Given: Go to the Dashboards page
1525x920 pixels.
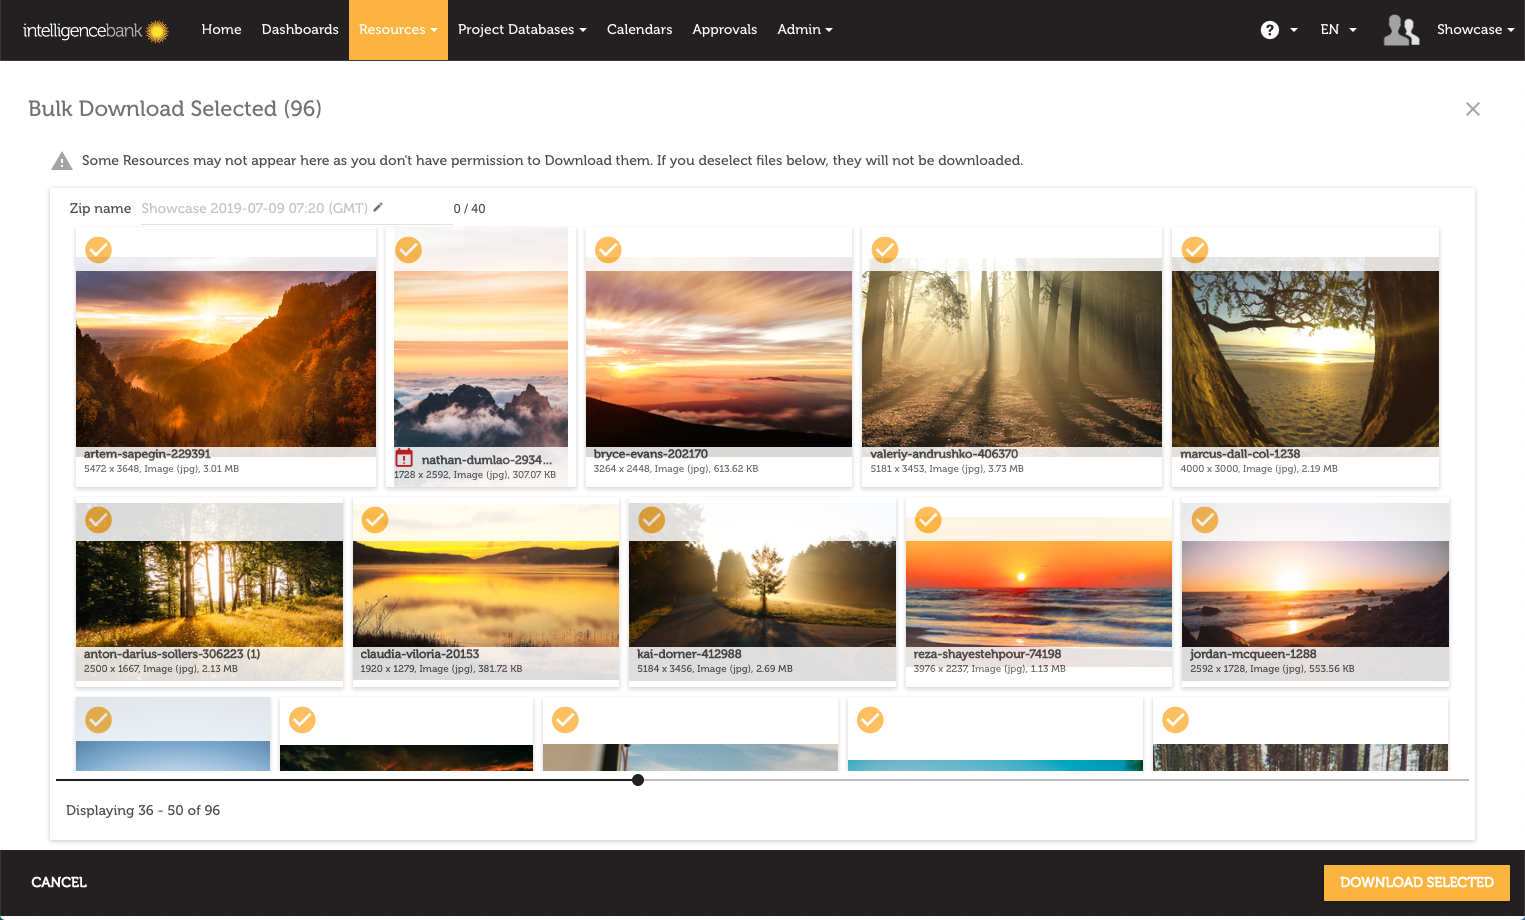Looking at the screenshot, I should point(300,30).
